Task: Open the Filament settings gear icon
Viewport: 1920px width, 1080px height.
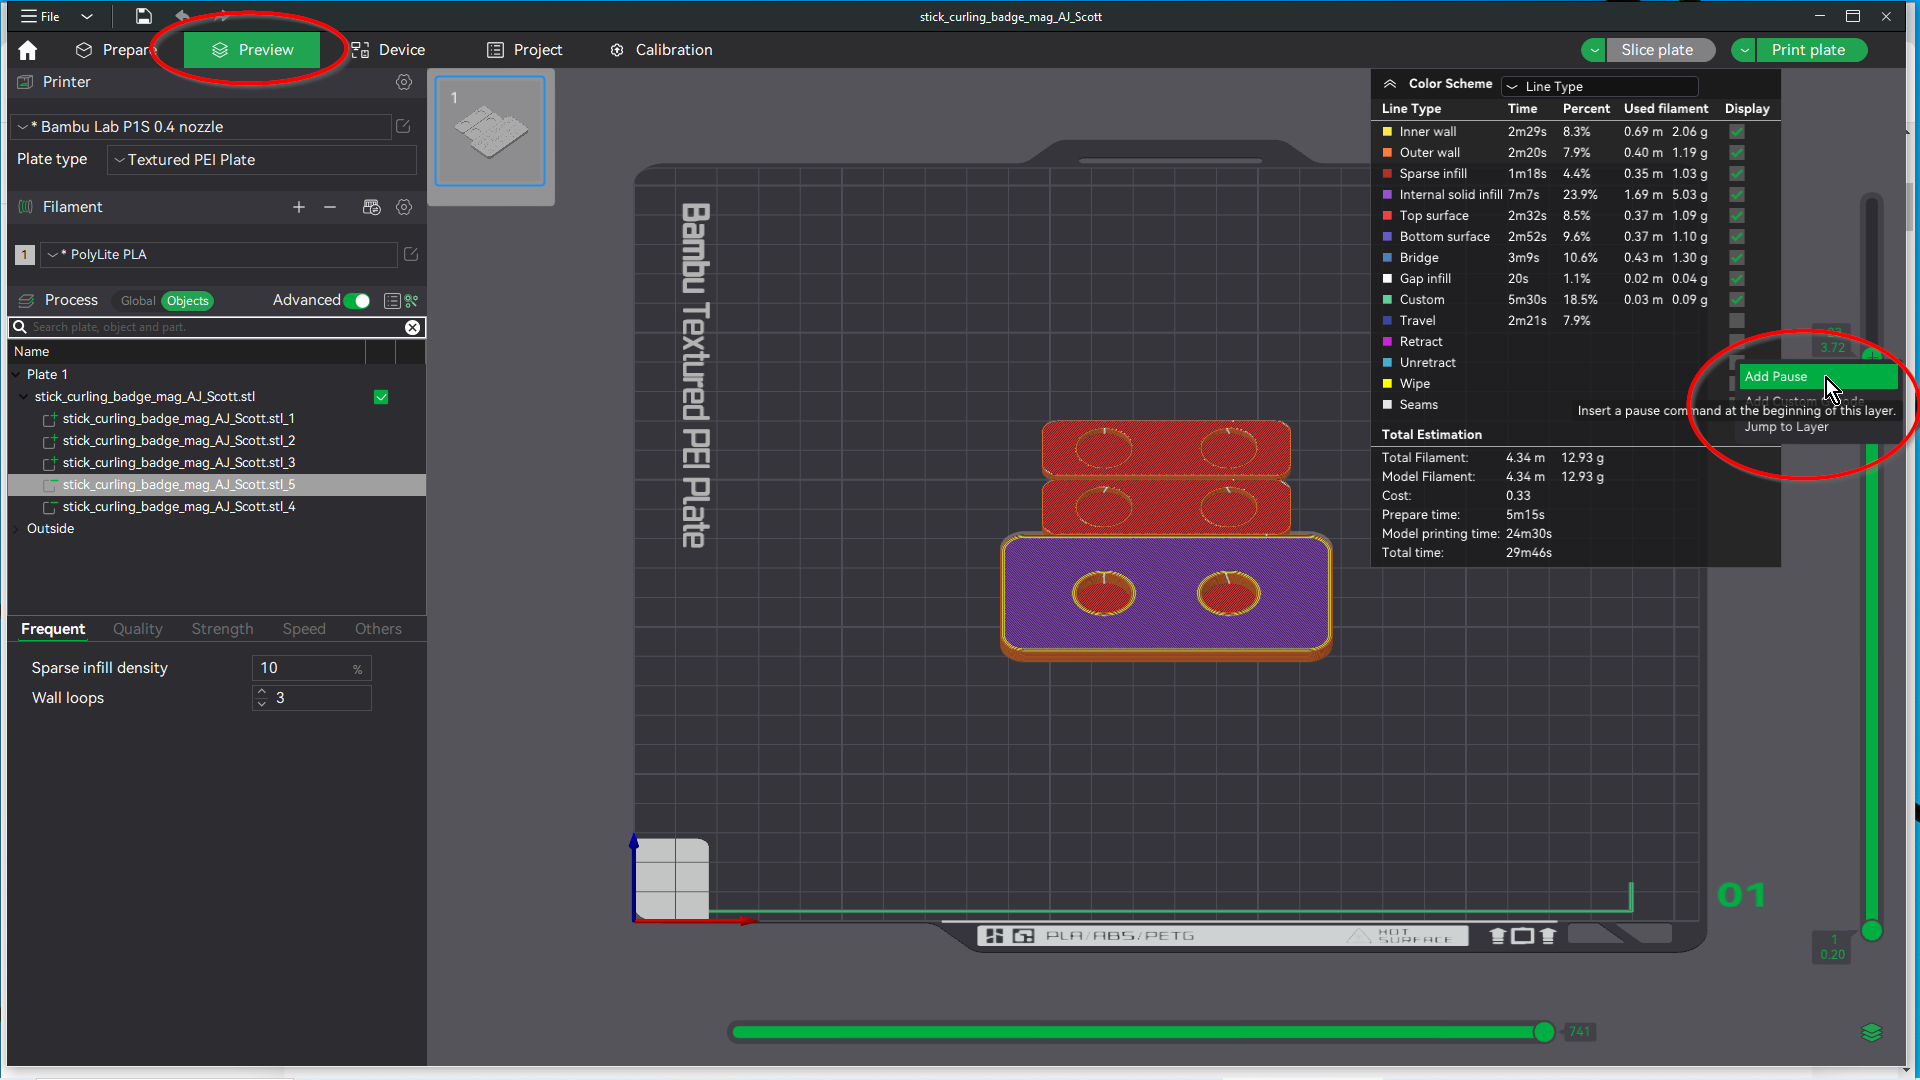Action: coord(404,207)
